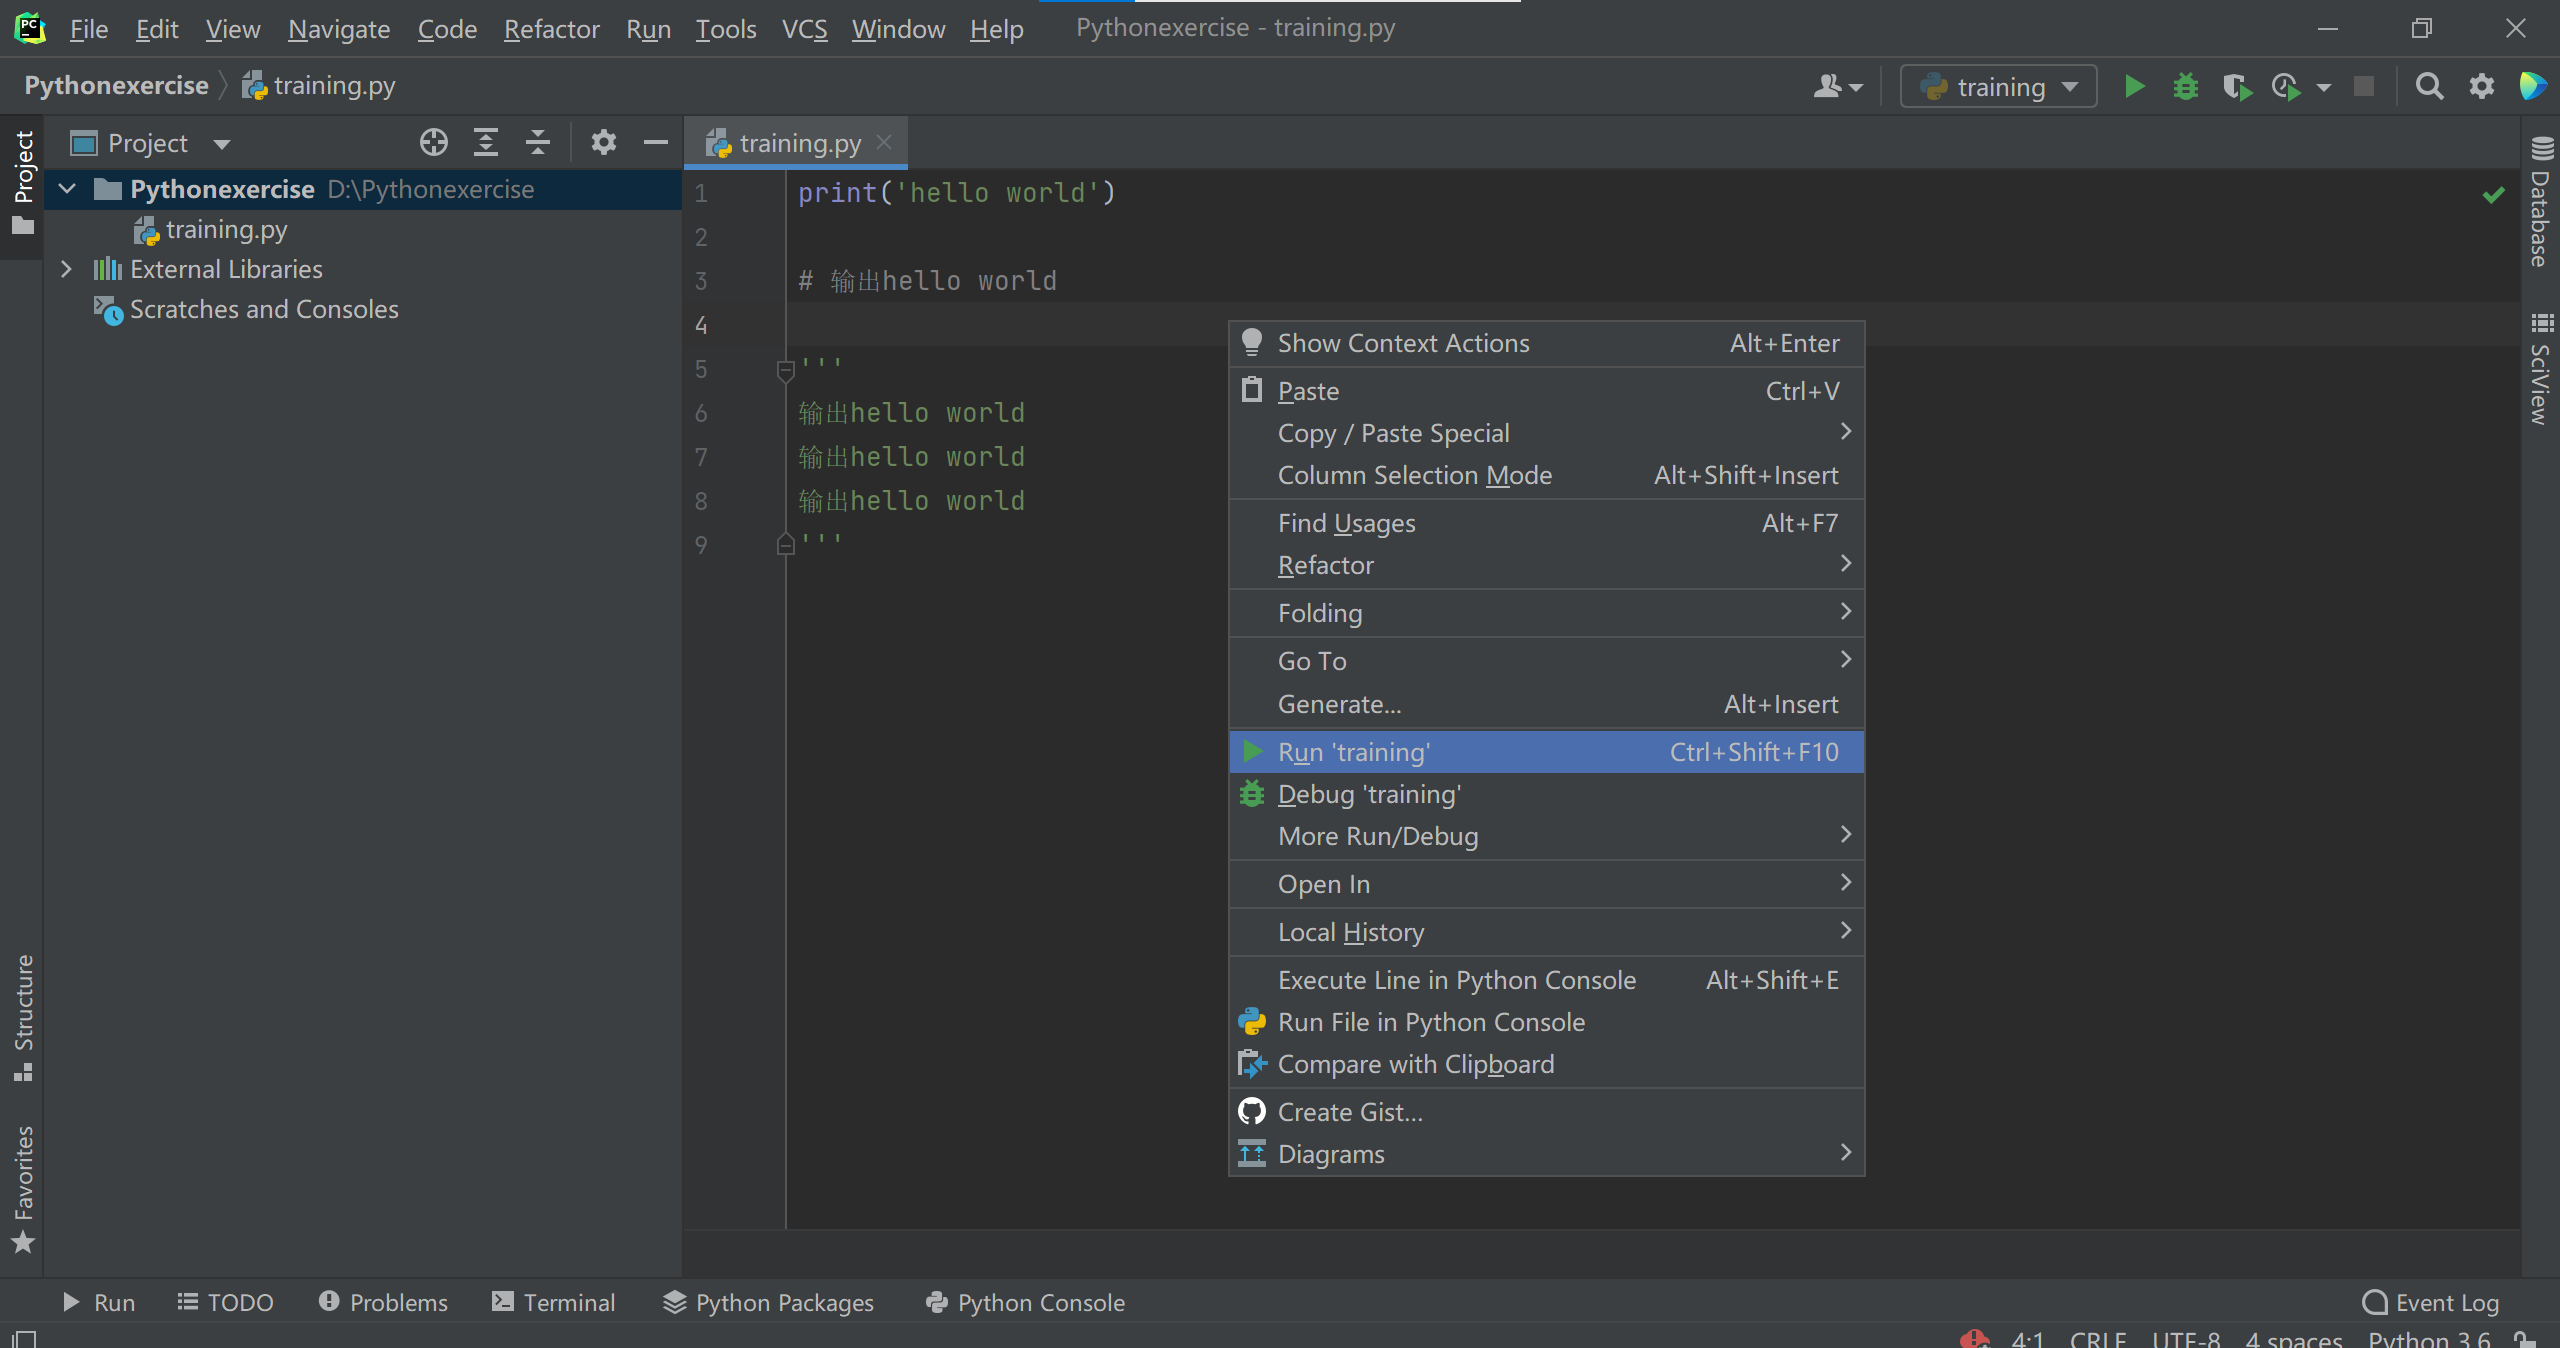Toggle the Database side panel
The image size is (2560, 1348).
coord(2540,203)
